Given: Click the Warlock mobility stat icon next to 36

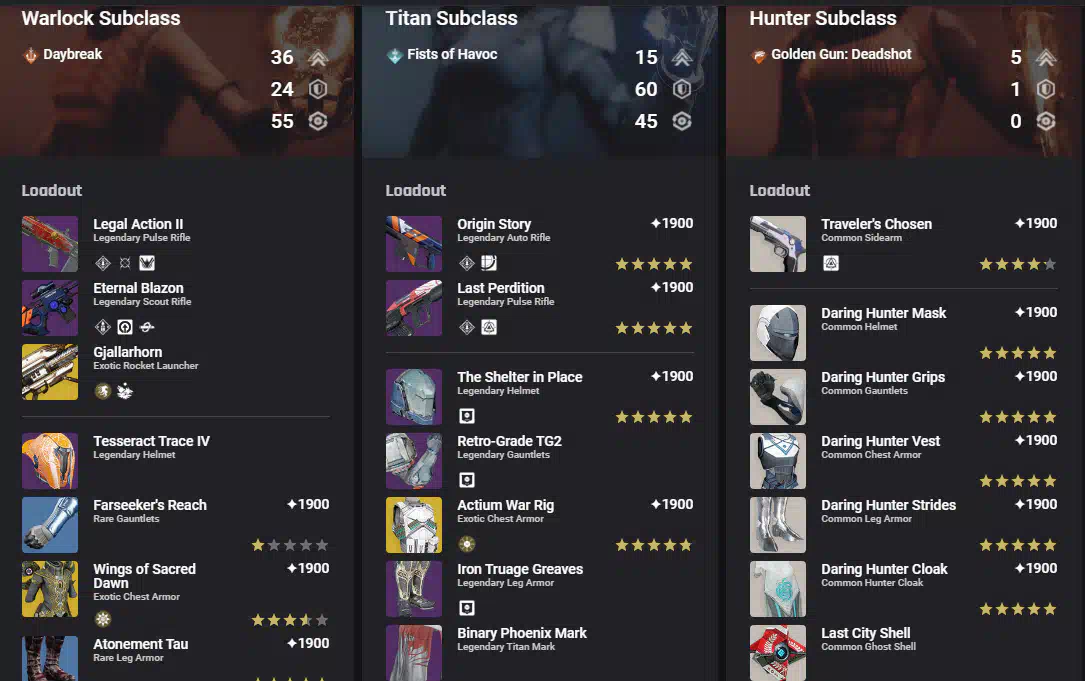Looking at the screenshot, I should point(318,57).
